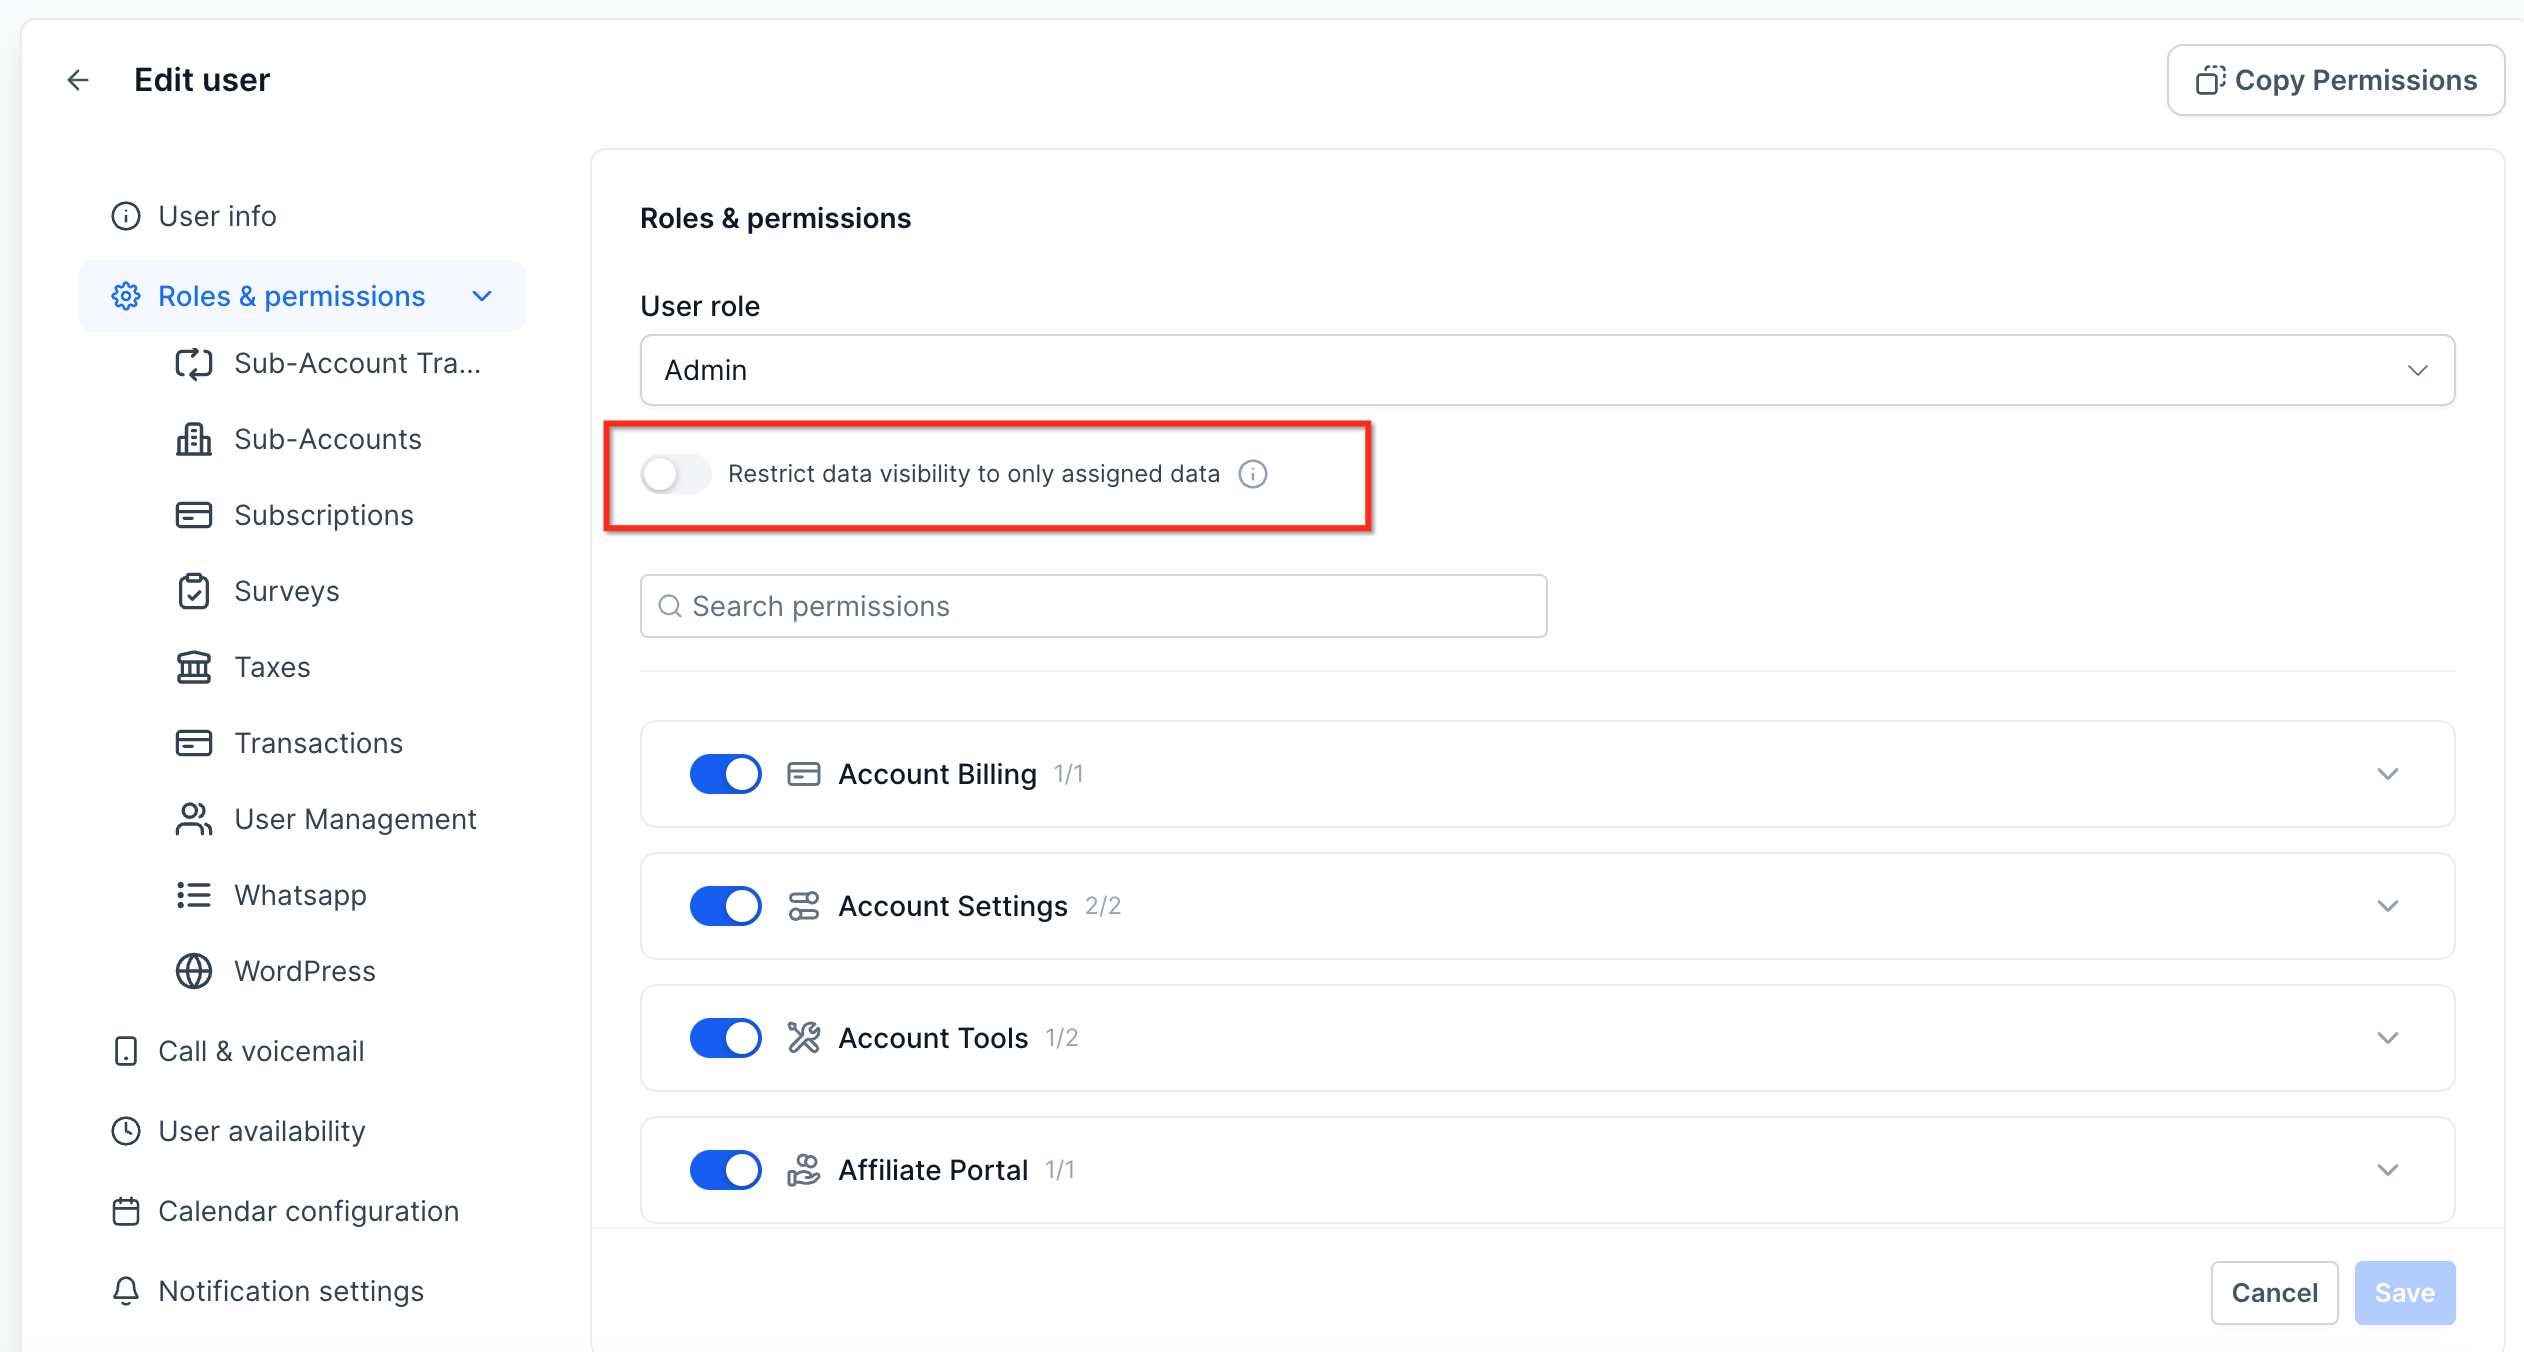Go to Call & voicemail settings
This screenshot has height=1352, width=2524.
[238, 1052]
